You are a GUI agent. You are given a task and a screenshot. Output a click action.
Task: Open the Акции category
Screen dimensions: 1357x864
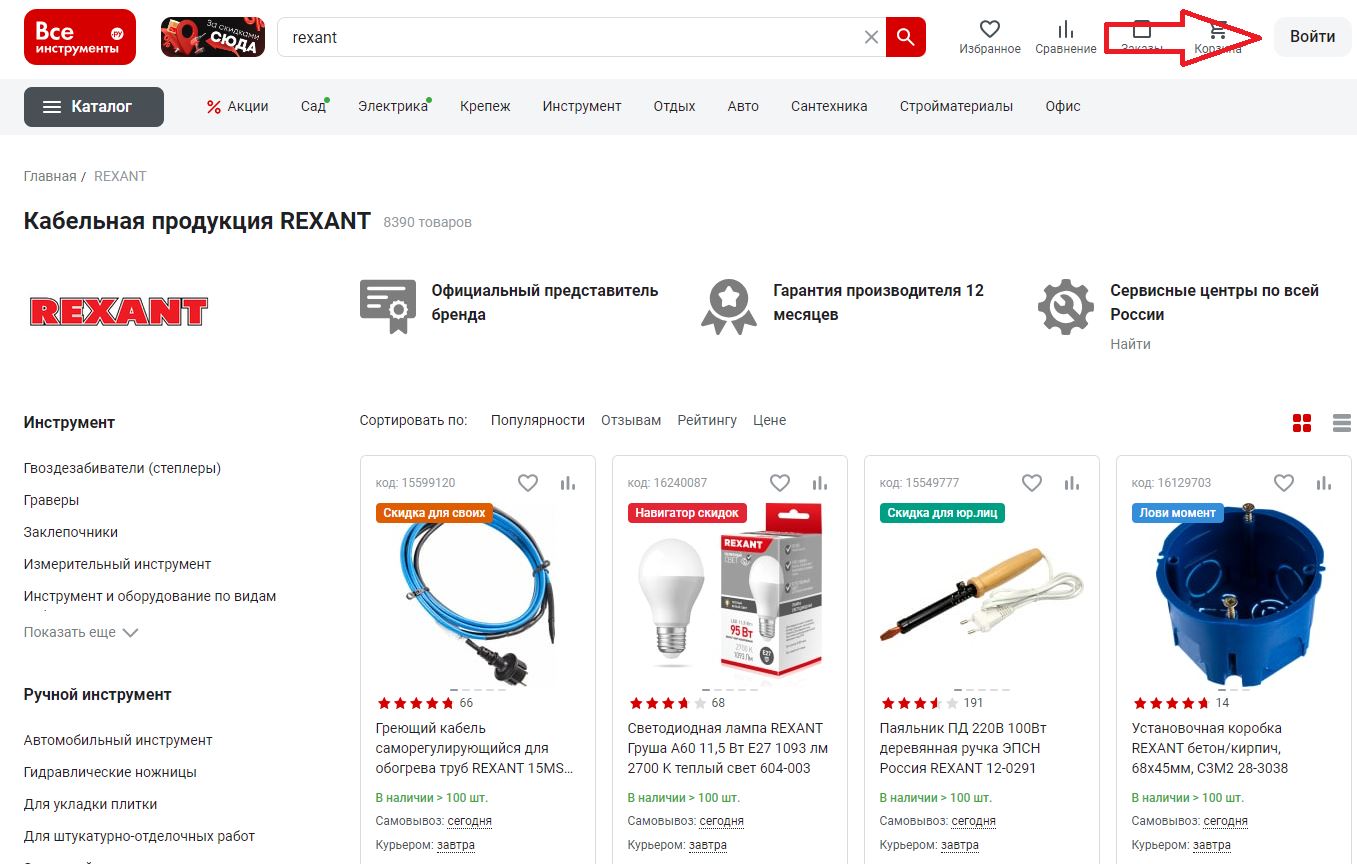point(237,106)
